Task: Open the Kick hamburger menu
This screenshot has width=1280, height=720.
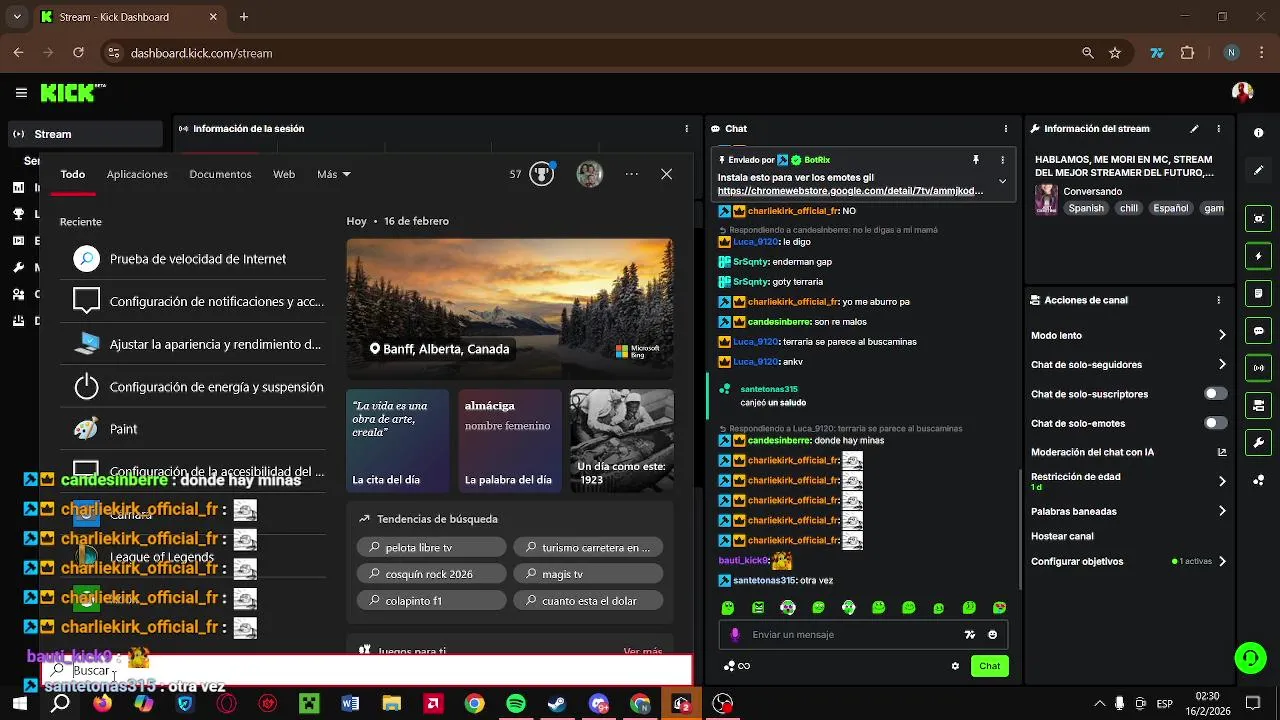Action: tap(21, 93)
